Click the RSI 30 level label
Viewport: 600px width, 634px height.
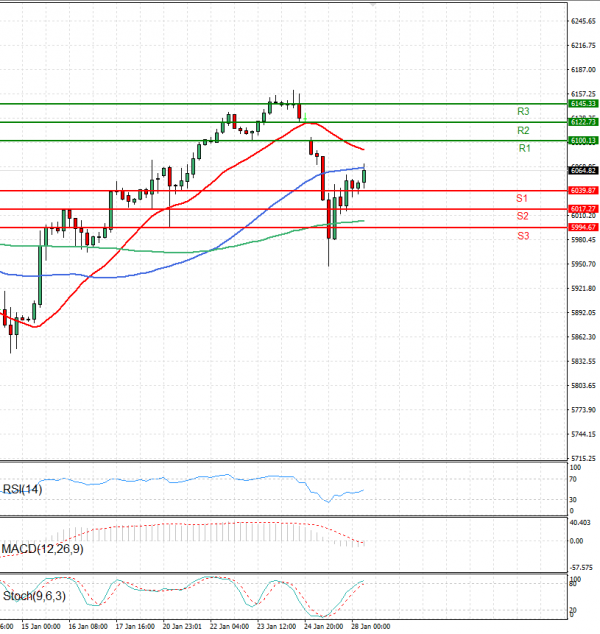pos(573,500)
